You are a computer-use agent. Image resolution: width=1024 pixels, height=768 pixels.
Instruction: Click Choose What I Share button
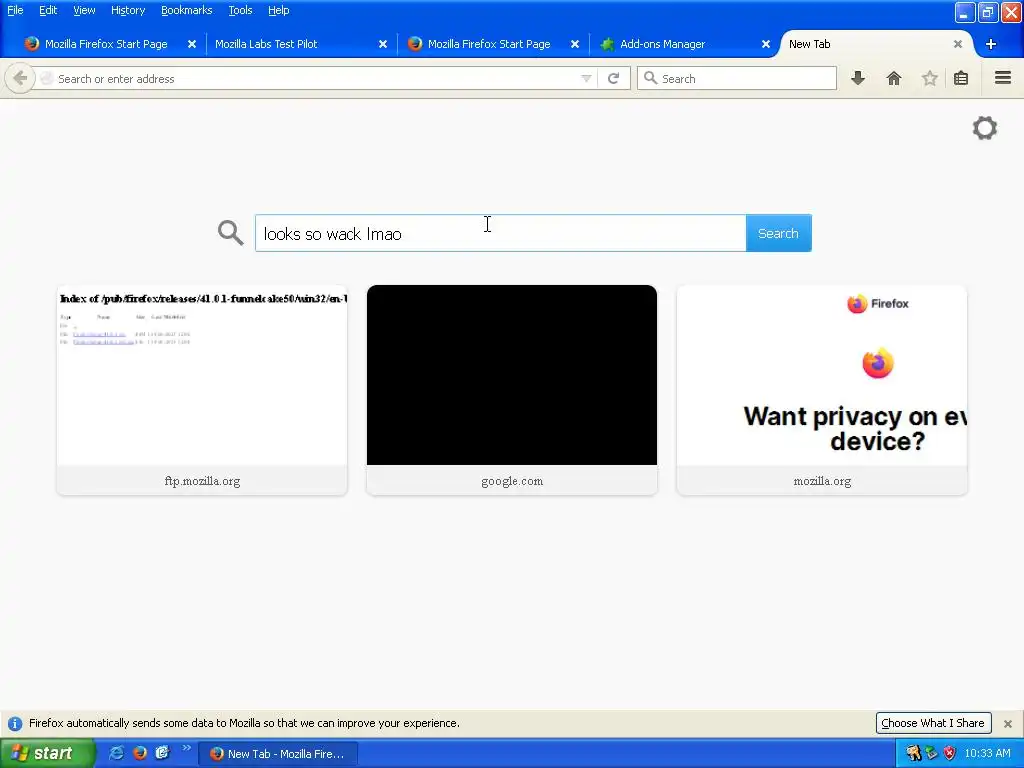(933, 723)
